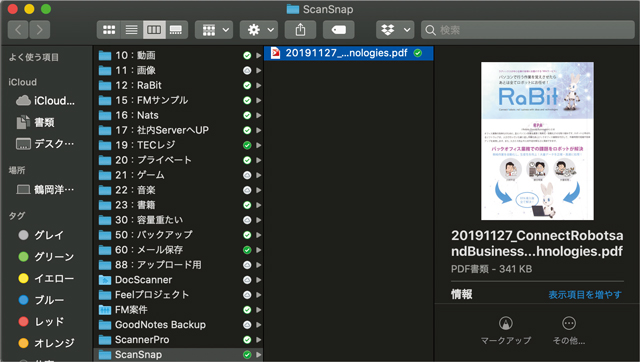Viewport: 640px width, 362px height.
Task: Click the マークアップ button
Action: tap(506, 331)
